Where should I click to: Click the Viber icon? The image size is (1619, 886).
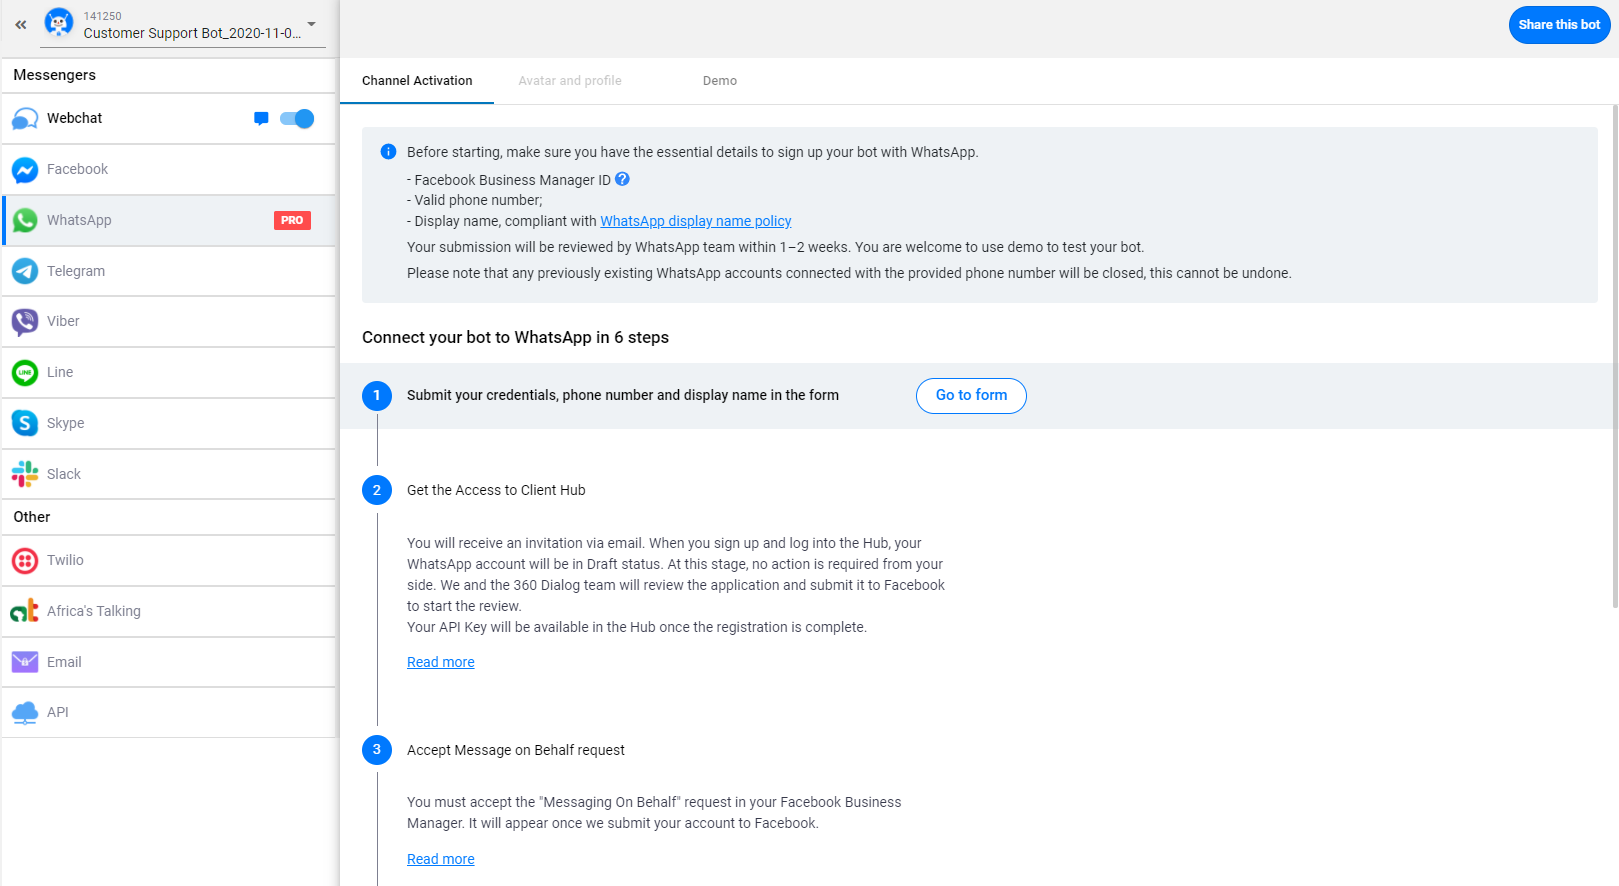point(25,322)
